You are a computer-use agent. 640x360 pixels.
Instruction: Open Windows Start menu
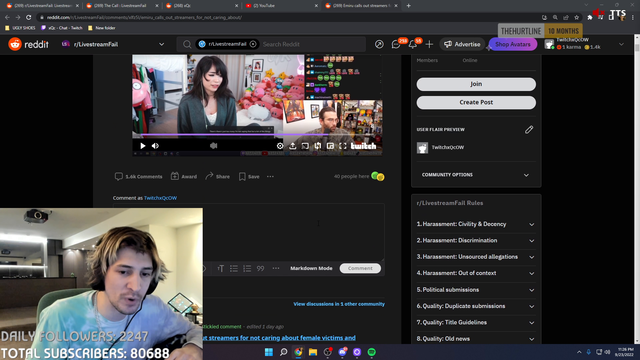(x=269, y=352)
